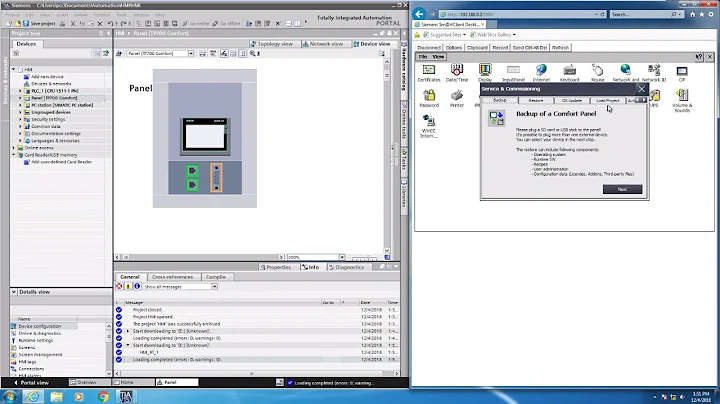Click the zoom magnifier icon in device view toolbar
Screen dimensions: 720x404
coord(253,54)
